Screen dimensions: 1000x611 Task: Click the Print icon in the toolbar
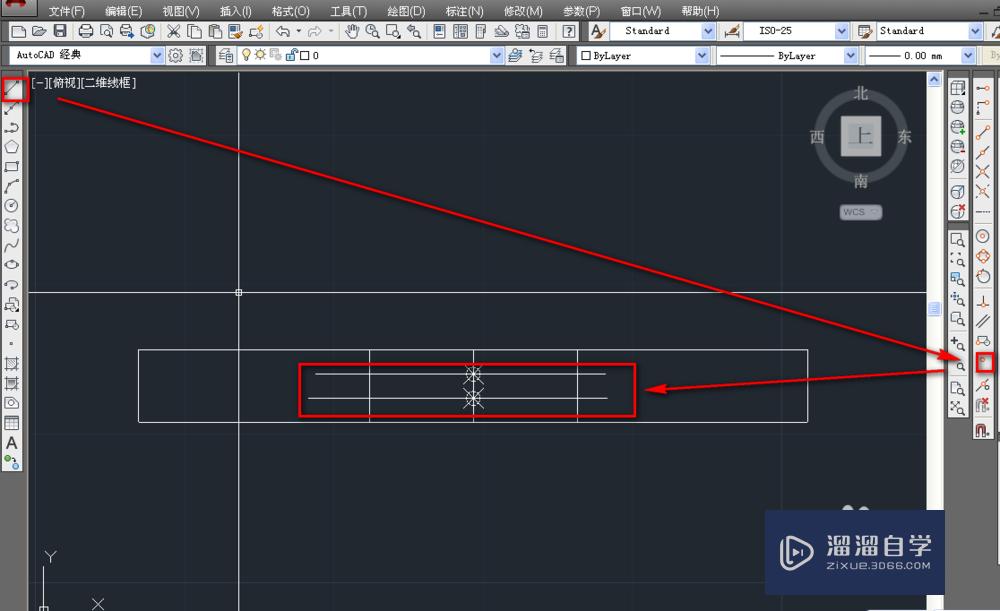pyautogui.click(x=86, y=31)
